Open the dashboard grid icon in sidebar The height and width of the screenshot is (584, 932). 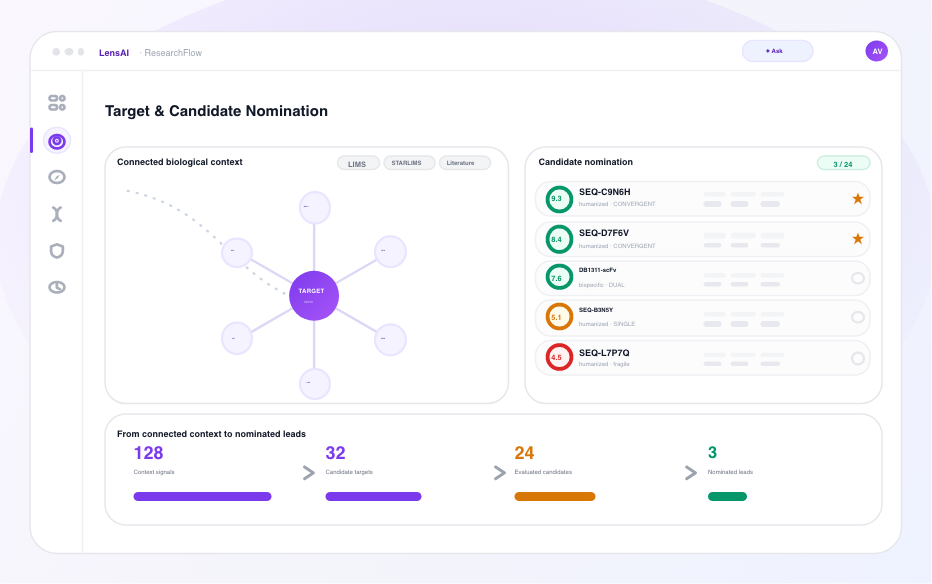(57, 103)
